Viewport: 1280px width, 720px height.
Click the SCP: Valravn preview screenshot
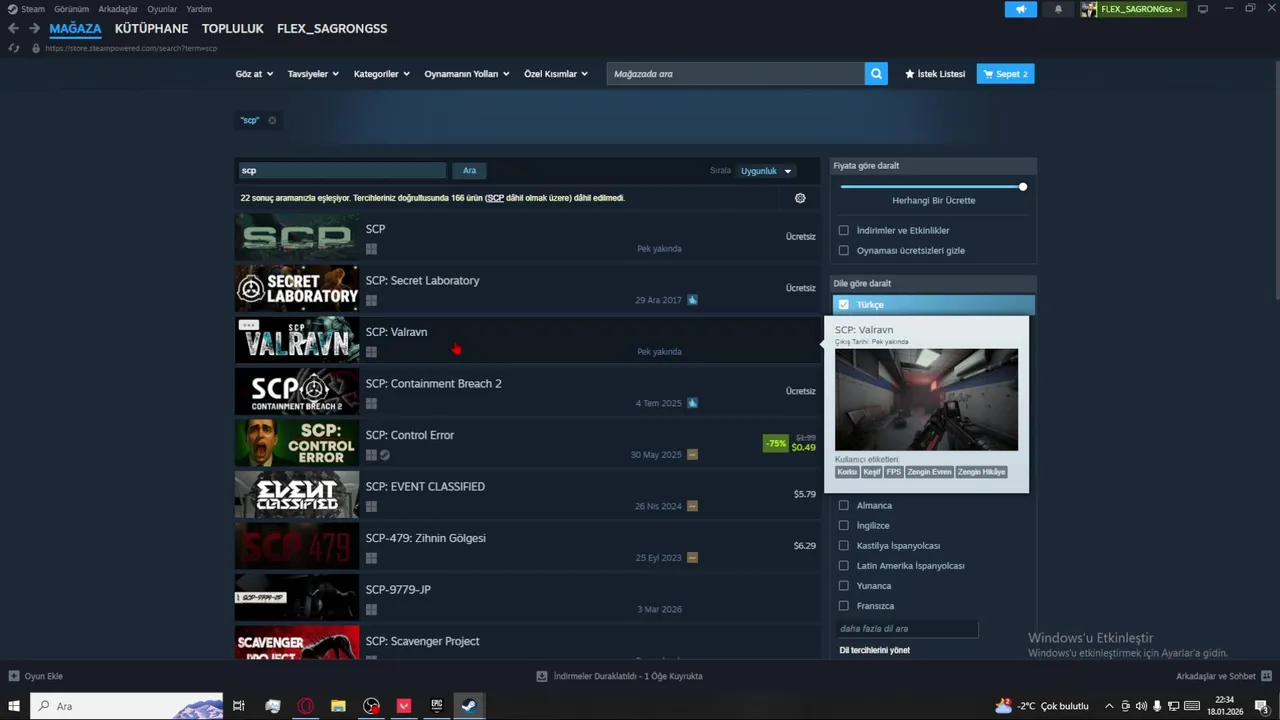(926, 400)
